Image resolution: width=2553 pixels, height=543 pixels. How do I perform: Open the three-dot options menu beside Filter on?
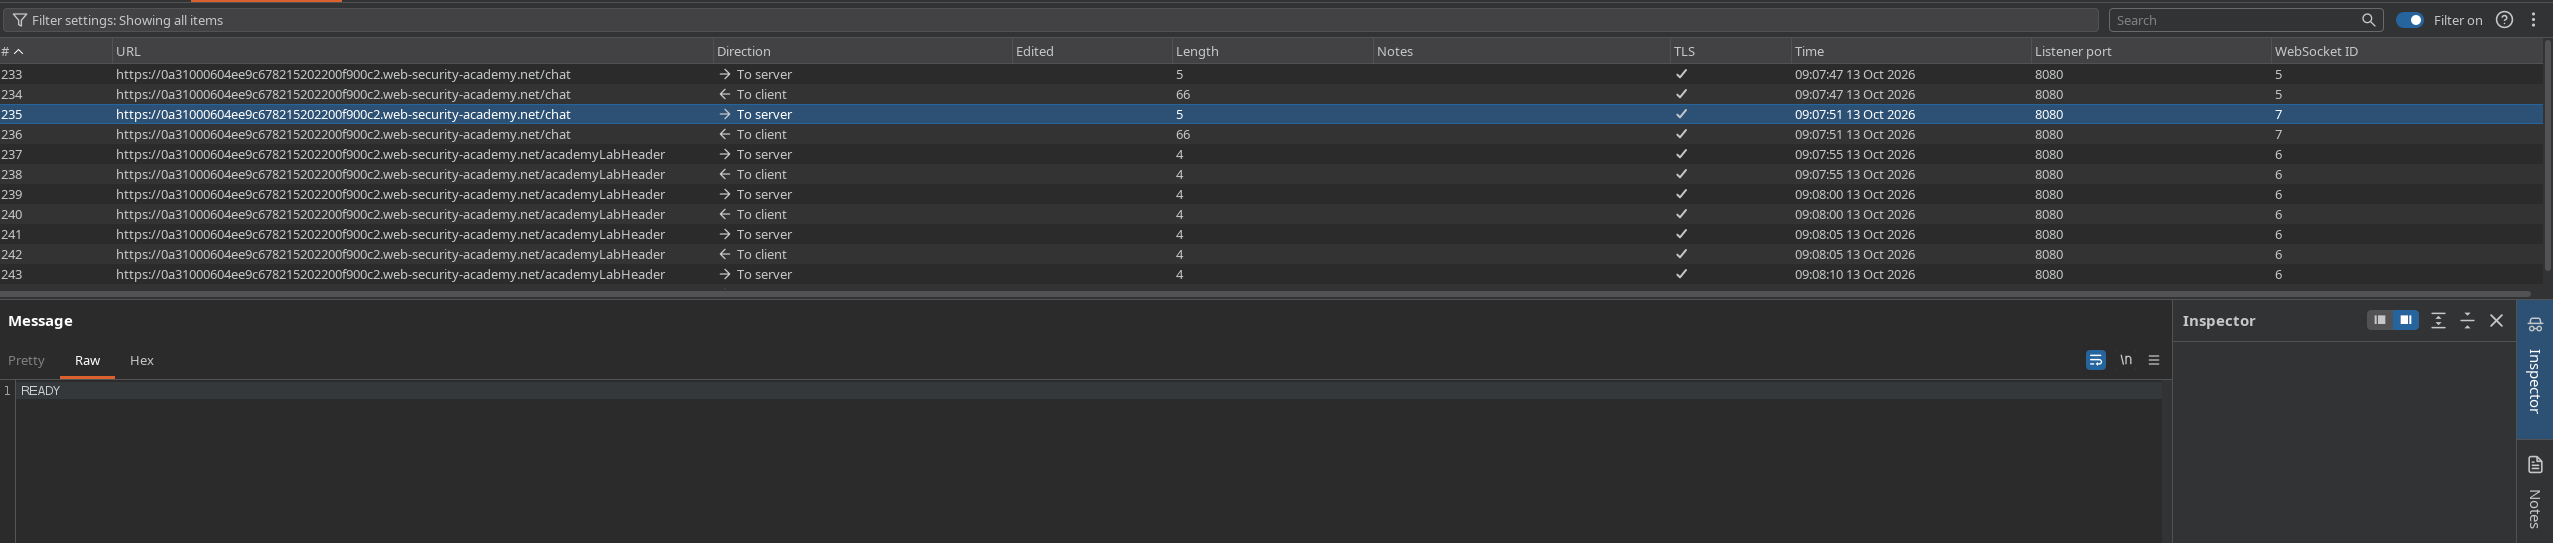point(2533,20)
